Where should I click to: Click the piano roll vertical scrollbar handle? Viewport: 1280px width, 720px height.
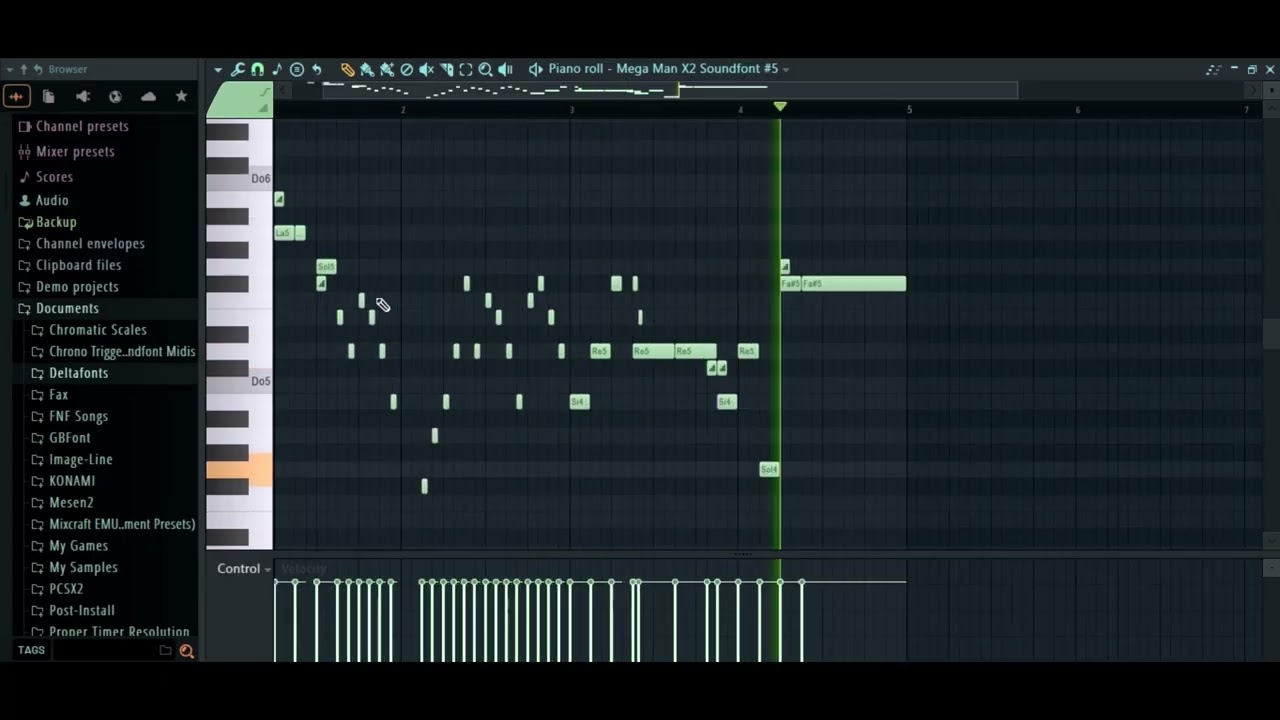[x=1271, y=335]
